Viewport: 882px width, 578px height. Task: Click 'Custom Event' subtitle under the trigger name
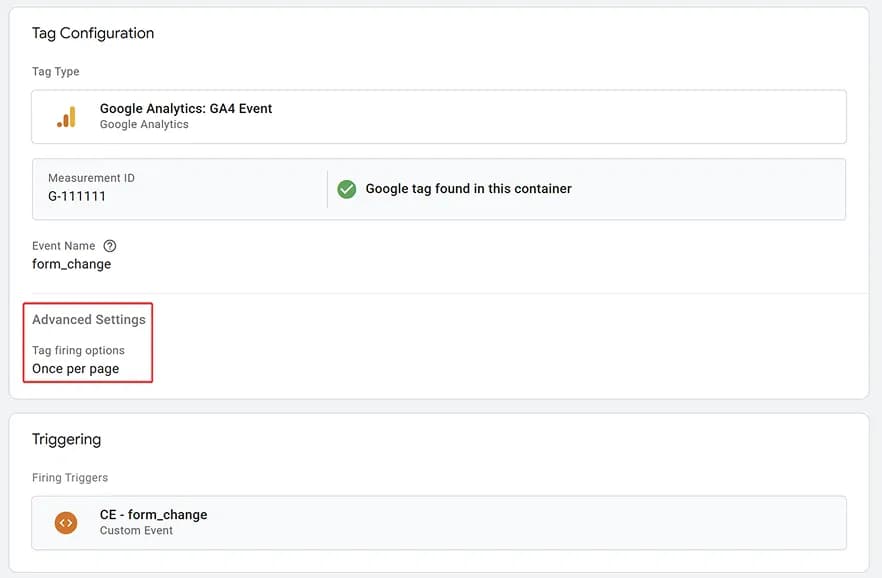coord(136,531)
